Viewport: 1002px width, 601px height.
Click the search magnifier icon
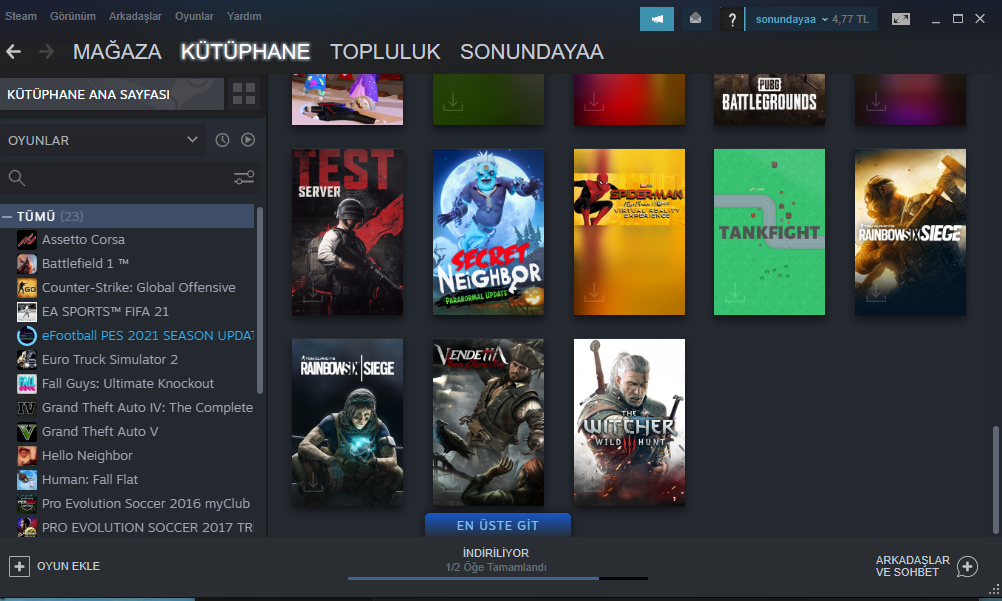17,178
